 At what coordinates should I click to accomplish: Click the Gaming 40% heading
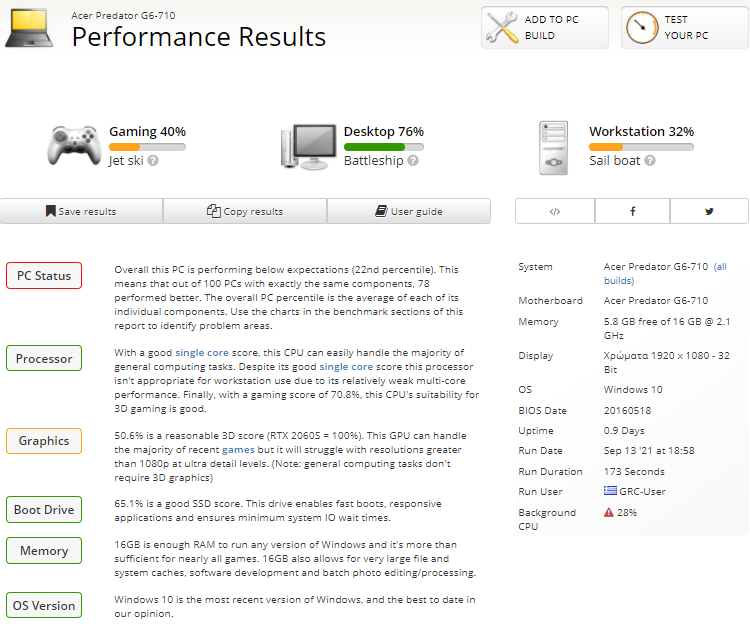click(x=147, y=131)
